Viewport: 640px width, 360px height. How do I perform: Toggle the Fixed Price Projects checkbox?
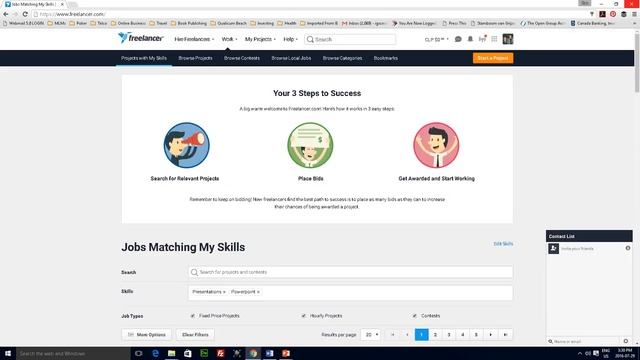[193, 316]
